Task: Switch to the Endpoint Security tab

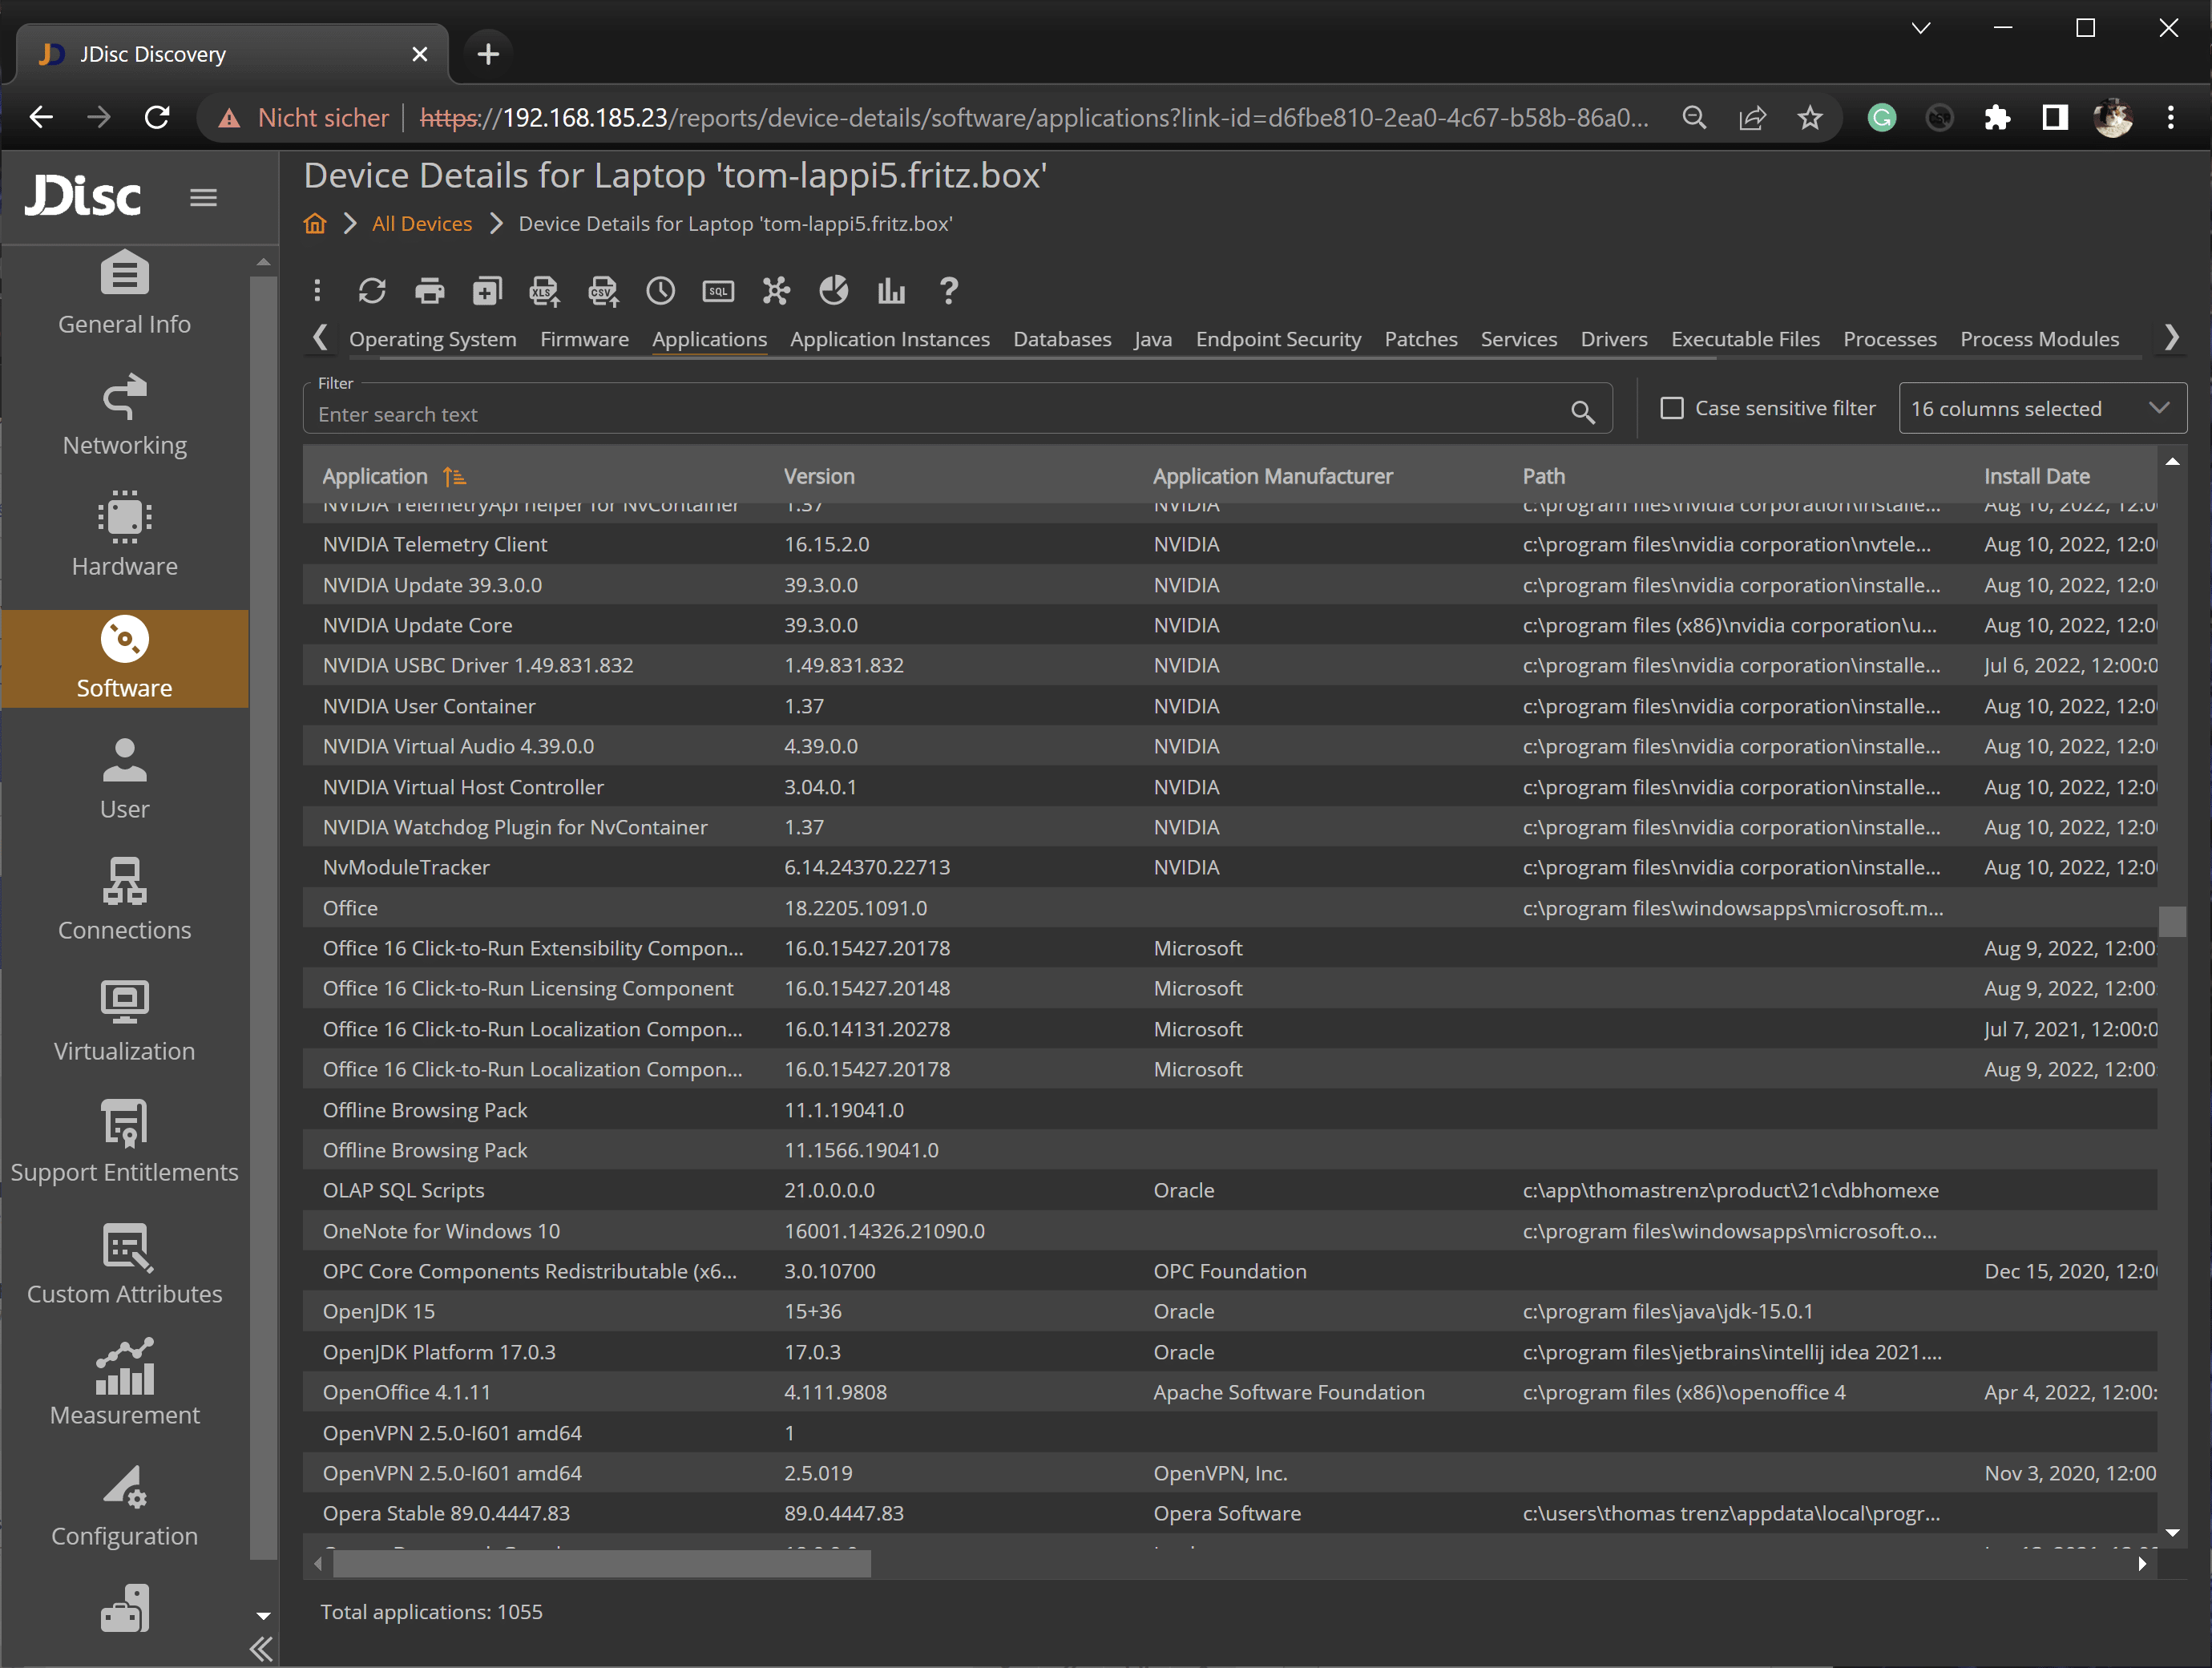Action: click(x=1277, y=339)
